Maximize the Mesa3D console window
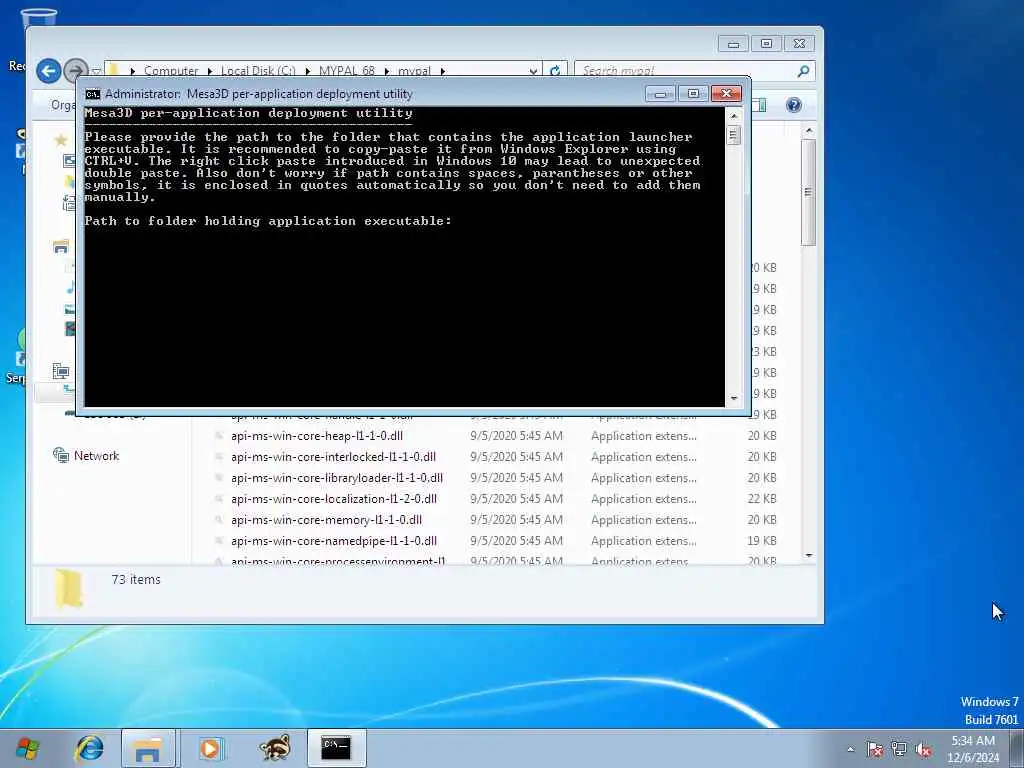This screenshot has width=1024, height=768. point(693,94)
